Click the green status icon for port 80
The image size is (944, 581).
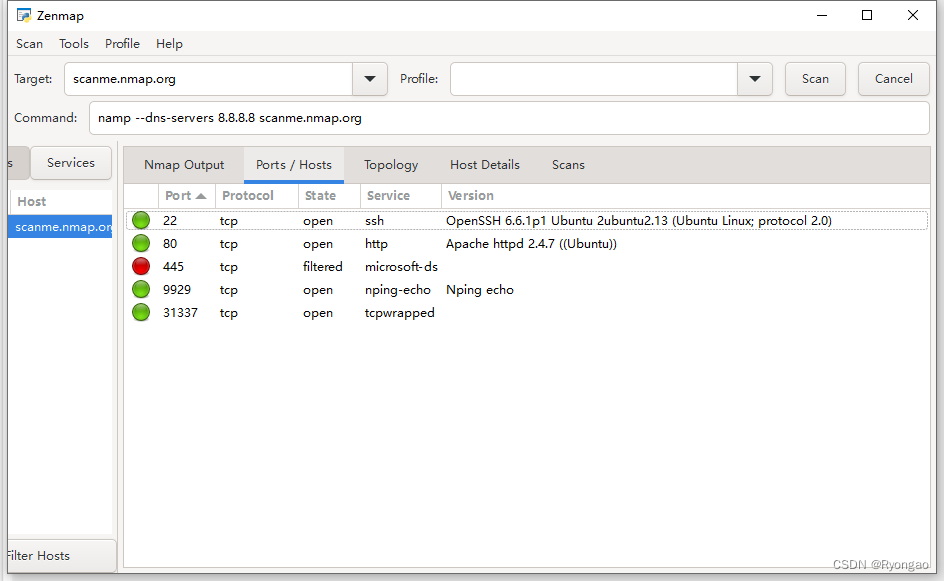tap(141, 244)
